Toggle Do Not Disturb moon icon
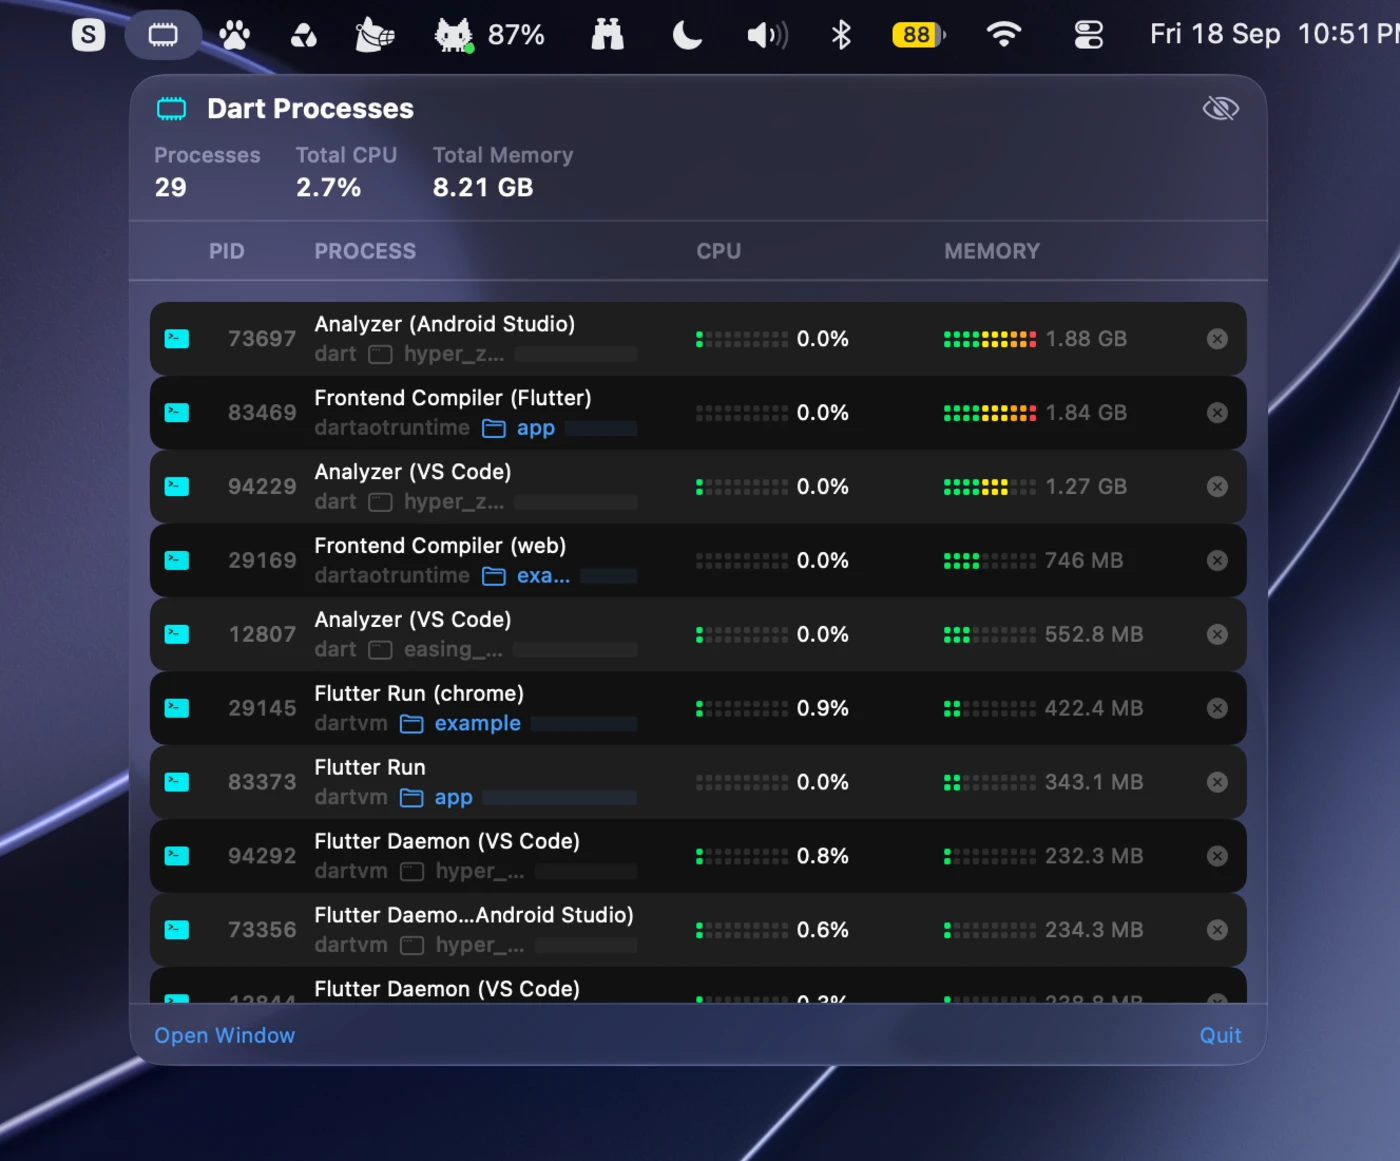 (x=687, y=36)
